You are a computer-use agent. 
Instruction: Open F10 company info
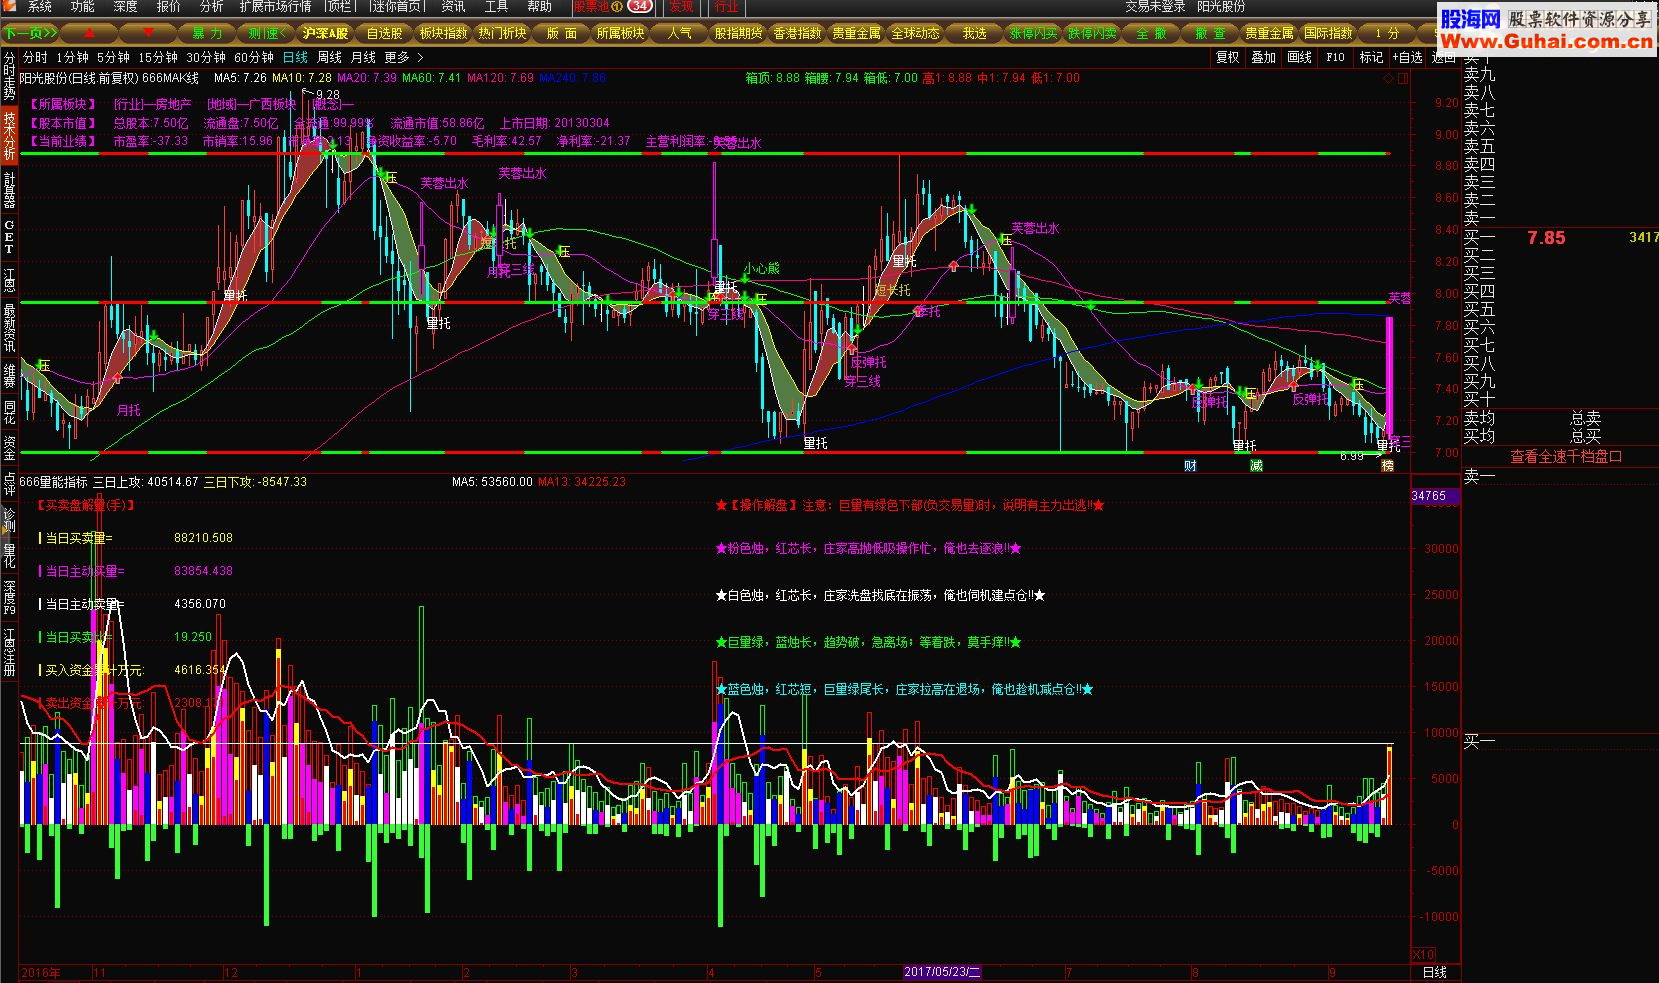(1336, 58)
